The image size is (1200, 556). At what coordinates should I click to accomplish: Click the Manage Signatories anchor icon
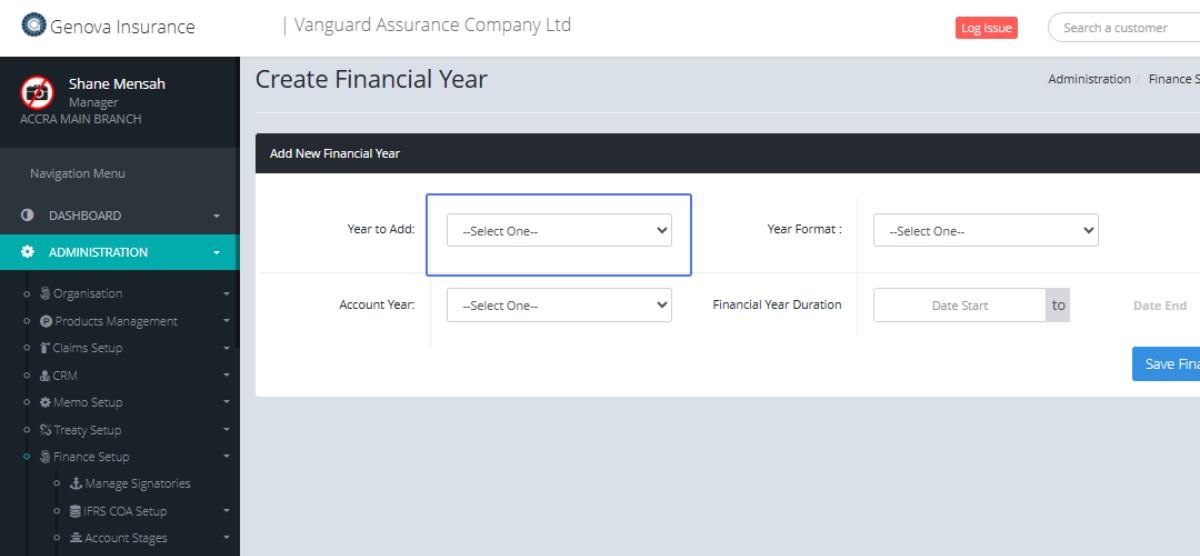tap(76, 484)
